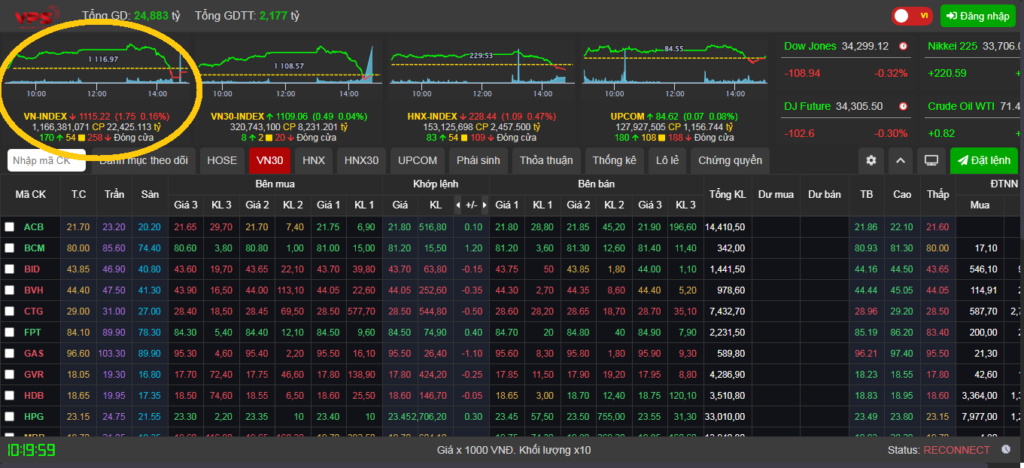Tick the checkbox for BID
The image size is (1024, 468).
pos(9,269)
